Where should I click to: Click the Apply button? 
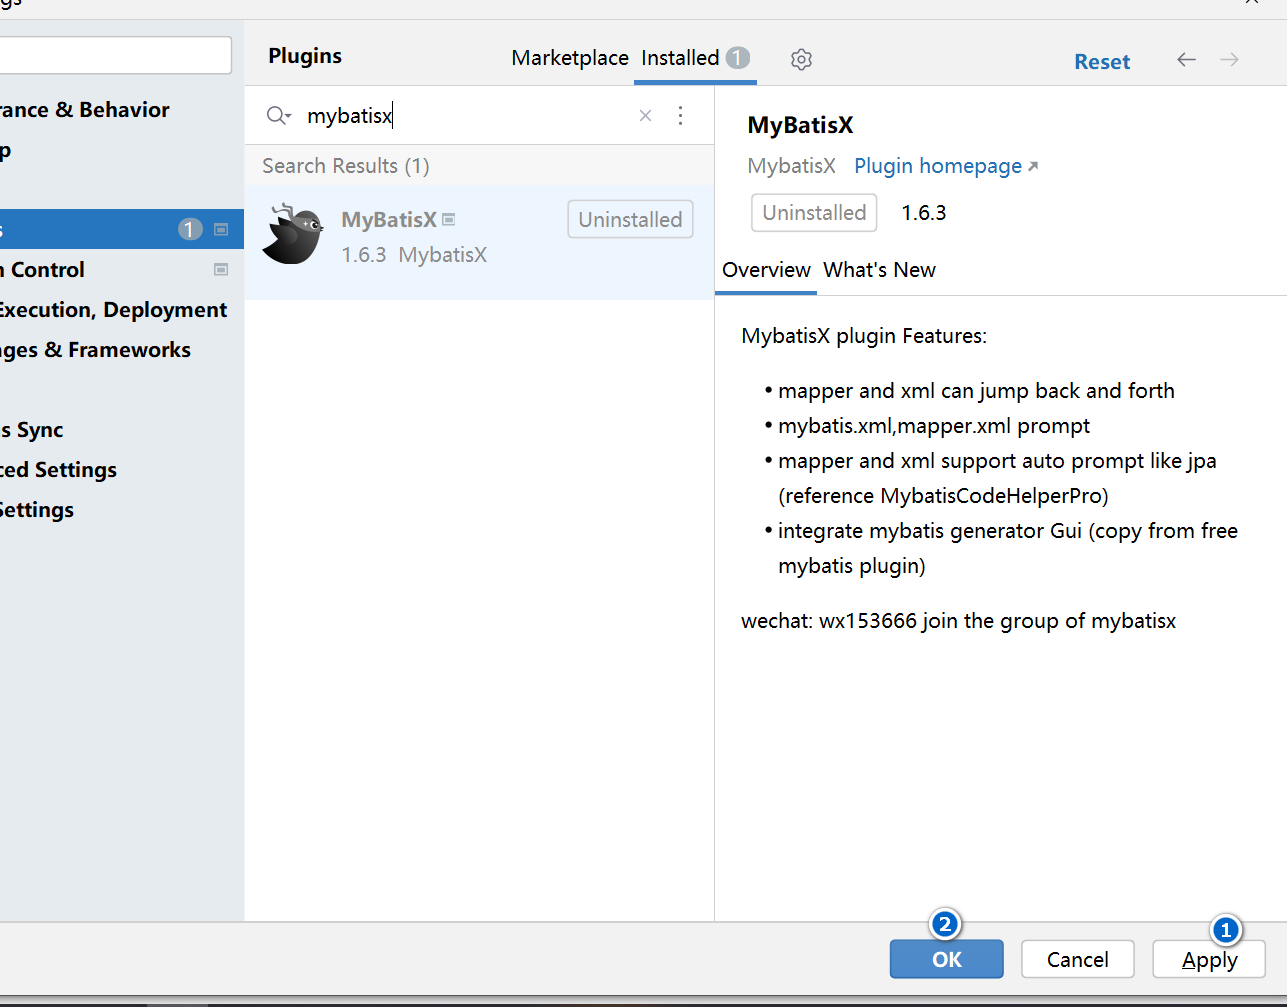(1209, 960)
